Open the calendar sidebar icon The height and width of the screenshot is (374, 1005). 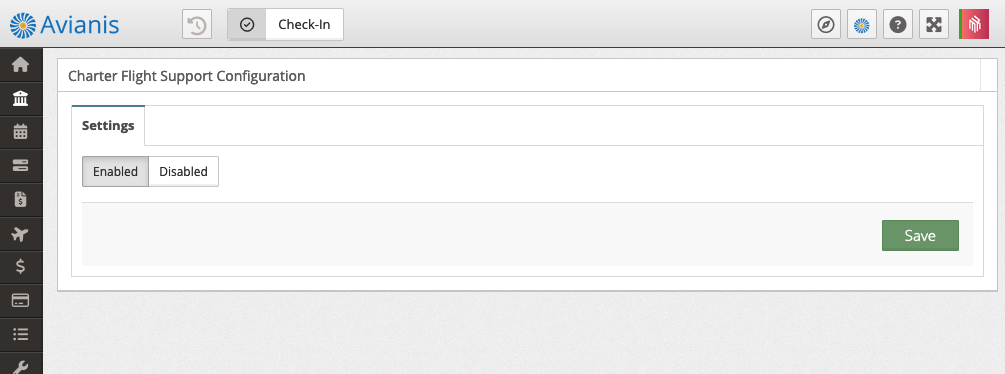coord(21,132)
